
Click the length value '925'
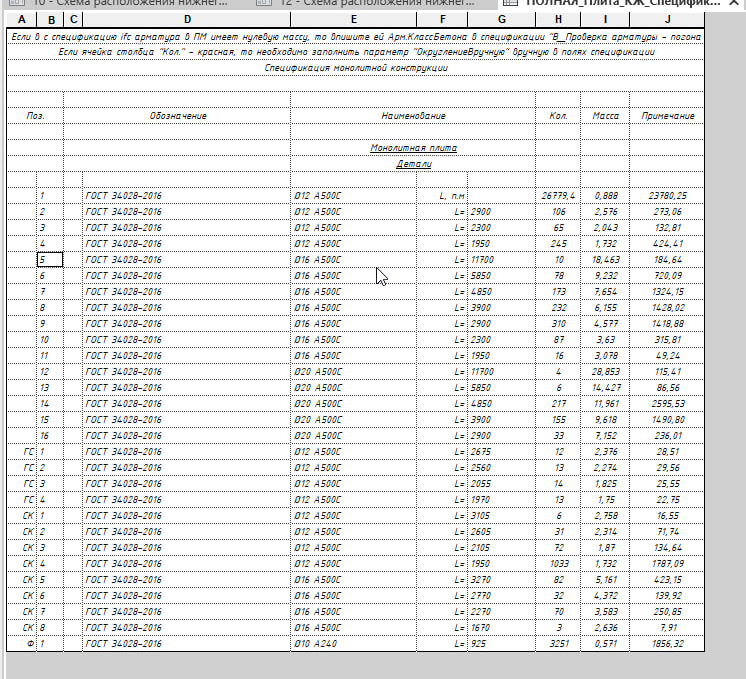pos(501,644)
